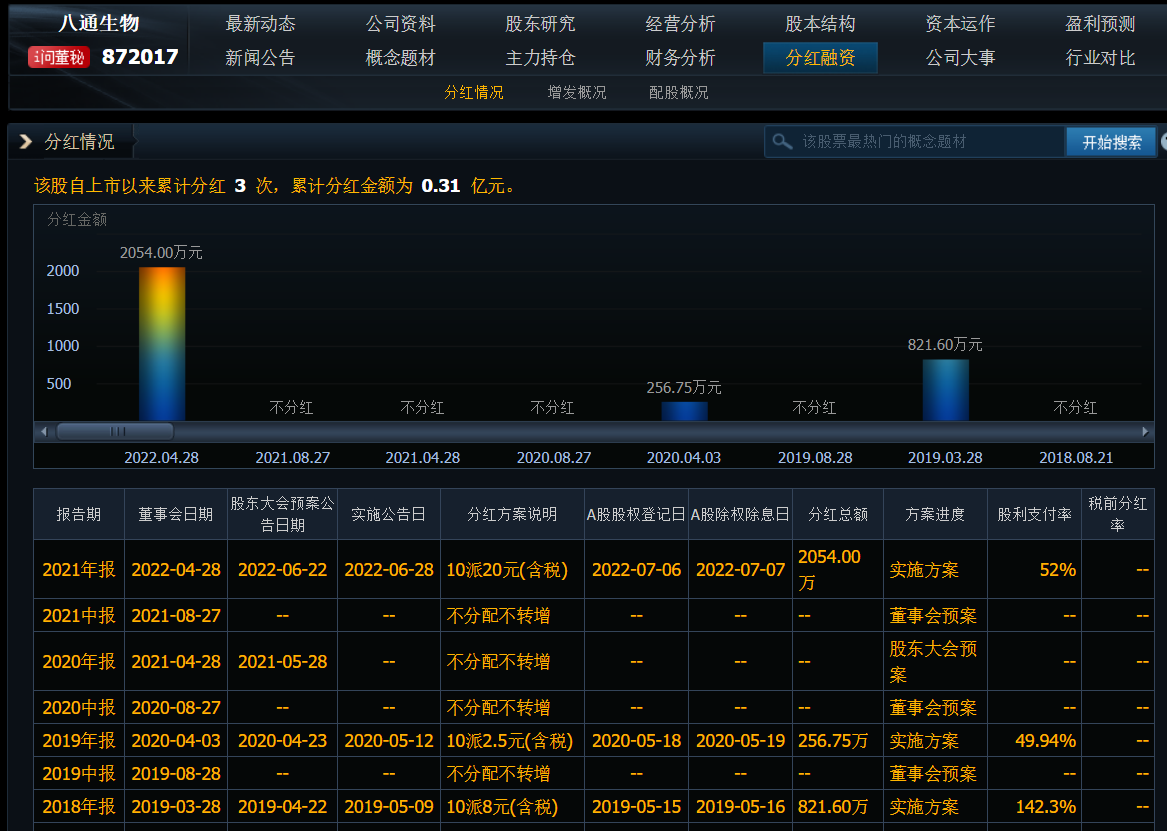
Task: Select the 2020中报 row cell
Action: point(79,708)
